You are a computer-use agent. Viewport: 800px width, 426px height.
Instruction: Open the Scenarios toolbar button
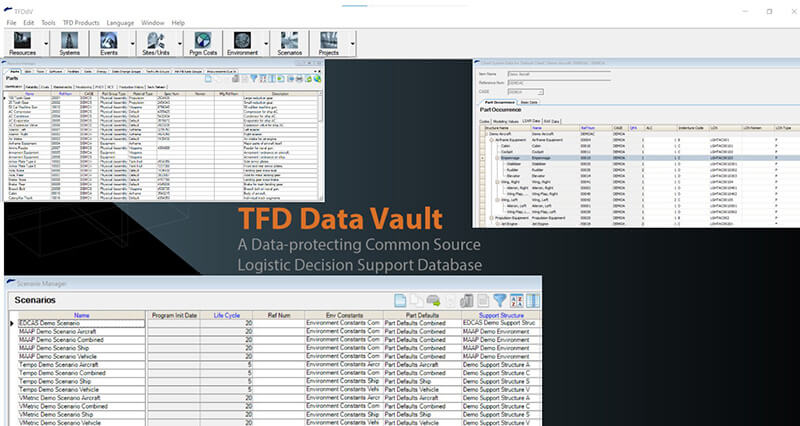pyautogui.click(x=289, y=43)
